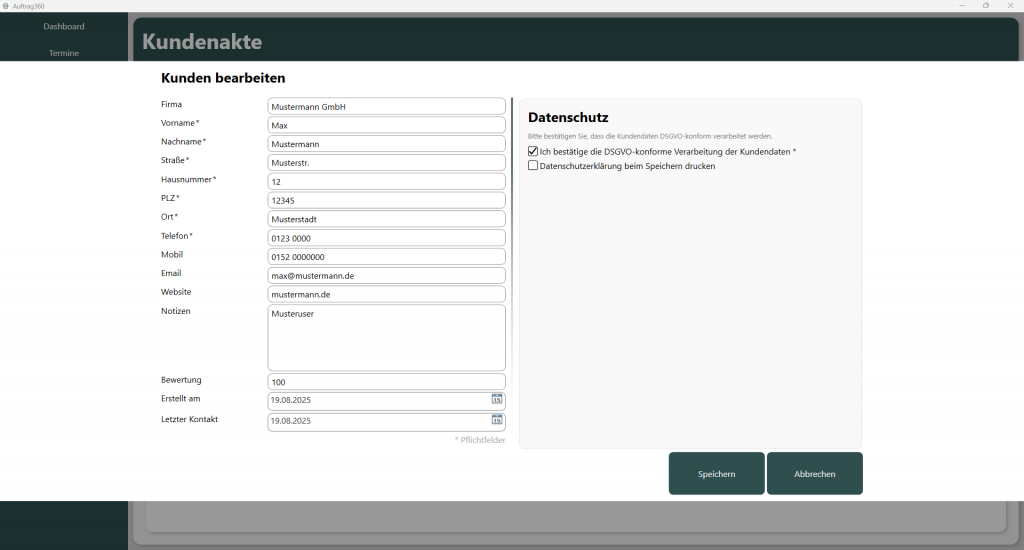This screenshot has width=1024, height=550.
Task: Click into the Firma field
Action: 386,106
